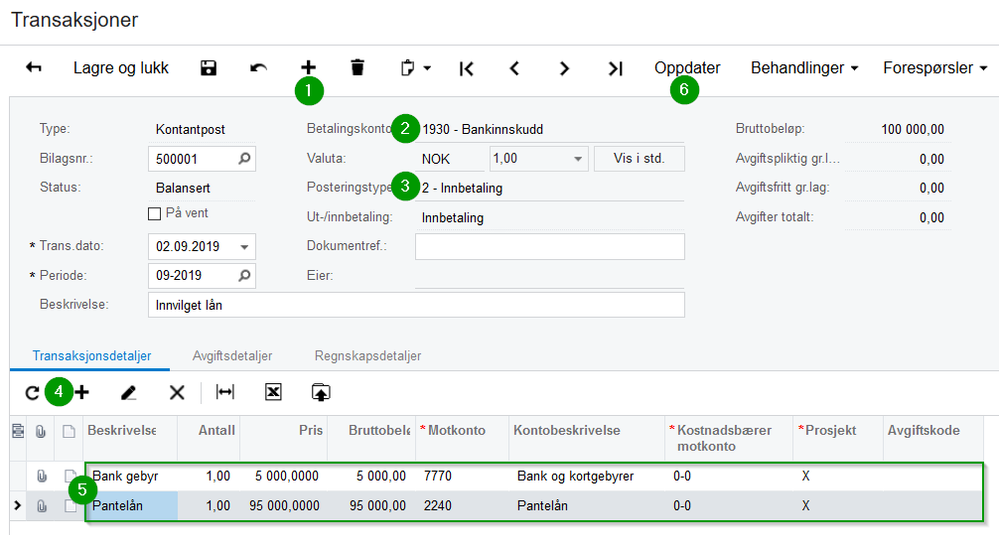The width and height of the screenshot is (999, 535).
Task: Go to the last record
Action: pos(615,68)
